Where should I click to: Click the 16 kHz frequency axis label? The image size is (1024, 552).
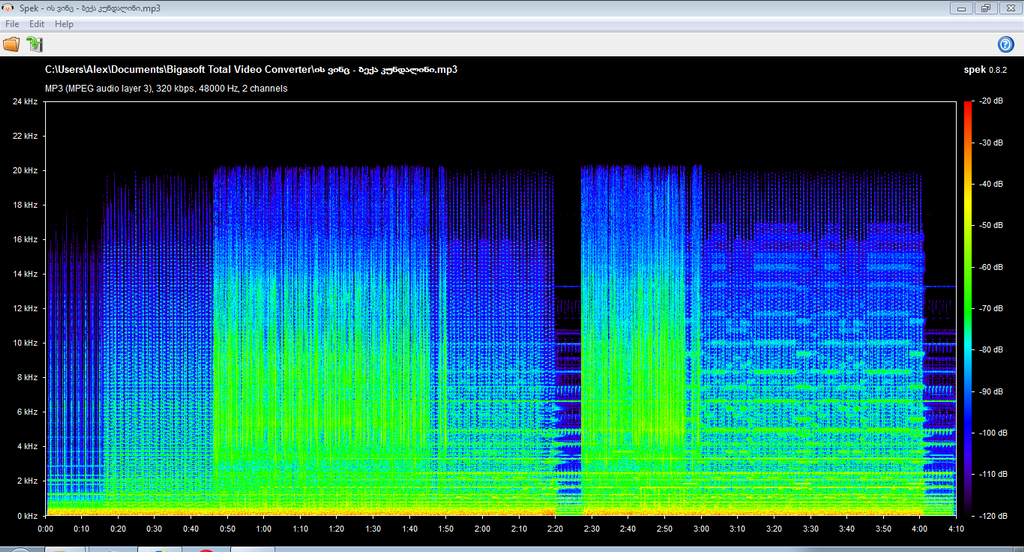pyautogui.click(x=25, y=239)
